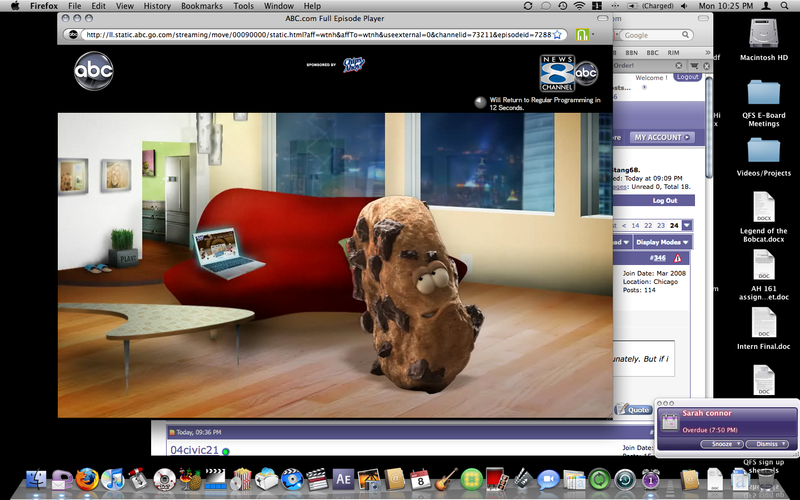The height and width of the screenshot is (500, 800).
Task: Launch Photo Booth from the dock
Action: (x=497, y=480)
